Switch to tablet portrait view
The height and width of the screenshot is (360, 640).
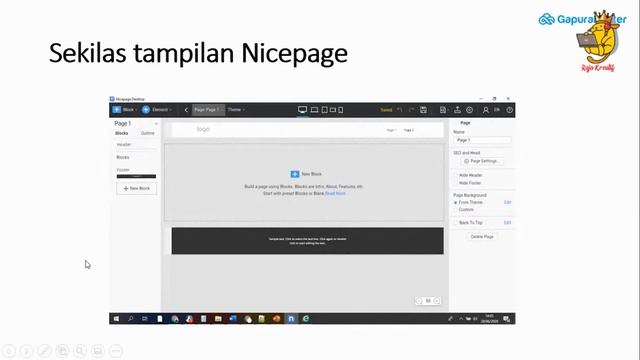pyautogui.click(x=324, y=110)
